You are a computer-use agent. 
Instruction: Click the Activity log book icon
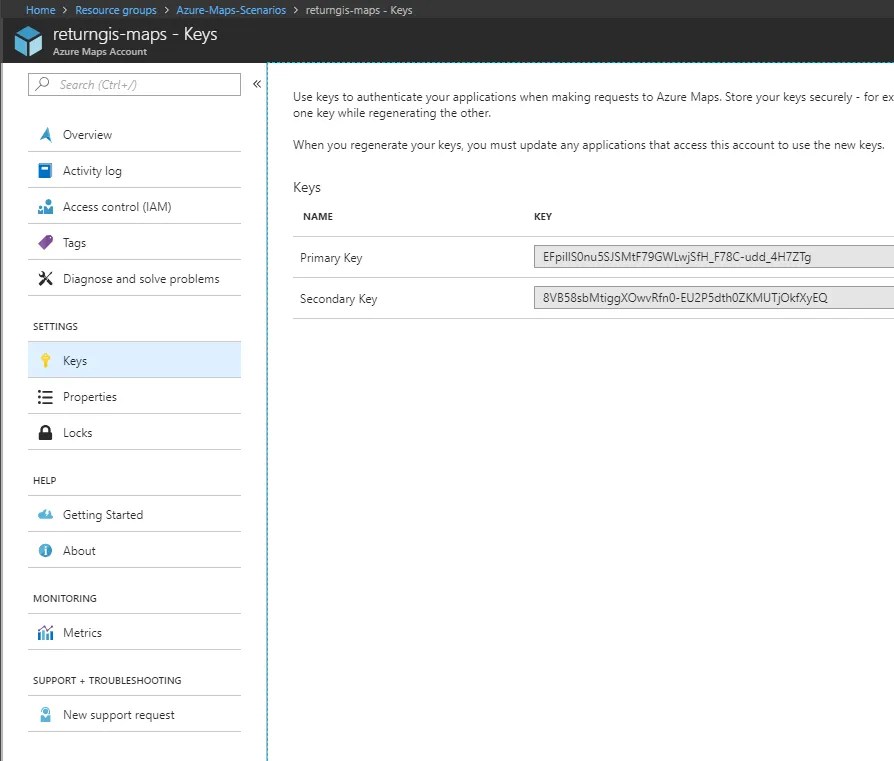tap(45, 170)
